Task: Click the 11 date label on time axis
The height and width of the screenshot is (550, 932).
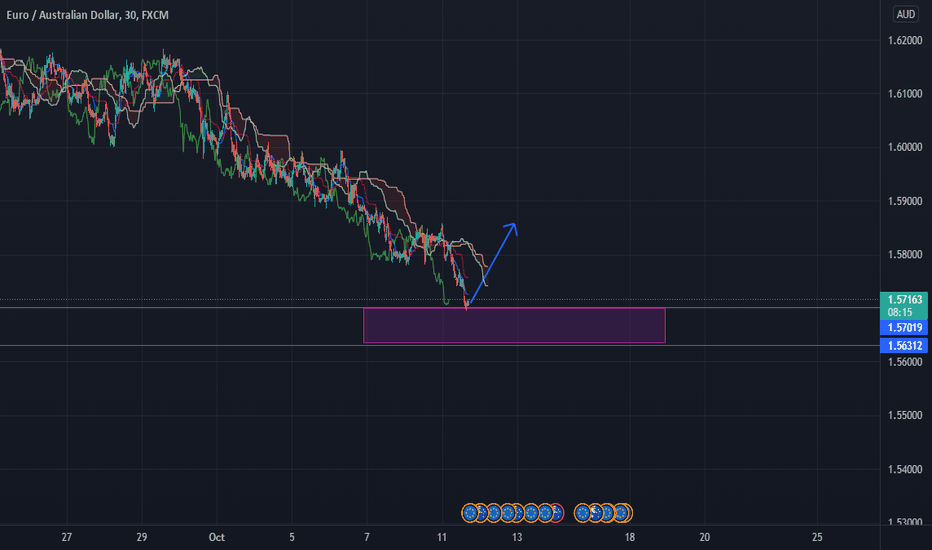Action: point(442,538)
